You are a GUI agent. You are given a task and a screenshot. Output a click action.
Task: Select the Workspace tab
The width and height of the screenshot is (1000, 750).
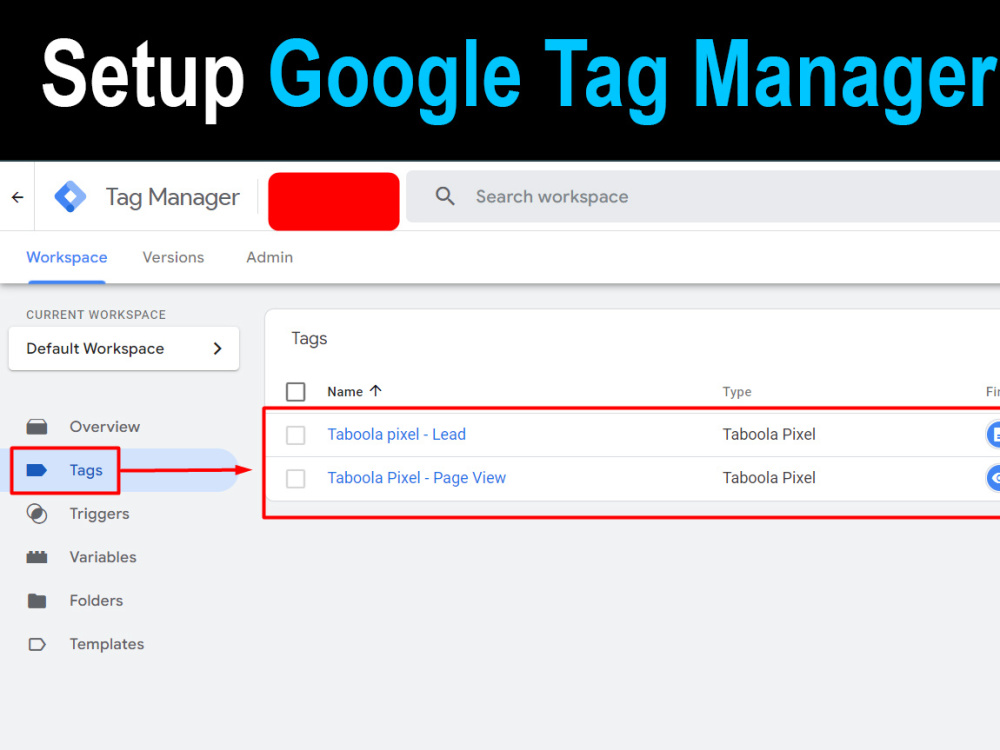click(66, 257)
